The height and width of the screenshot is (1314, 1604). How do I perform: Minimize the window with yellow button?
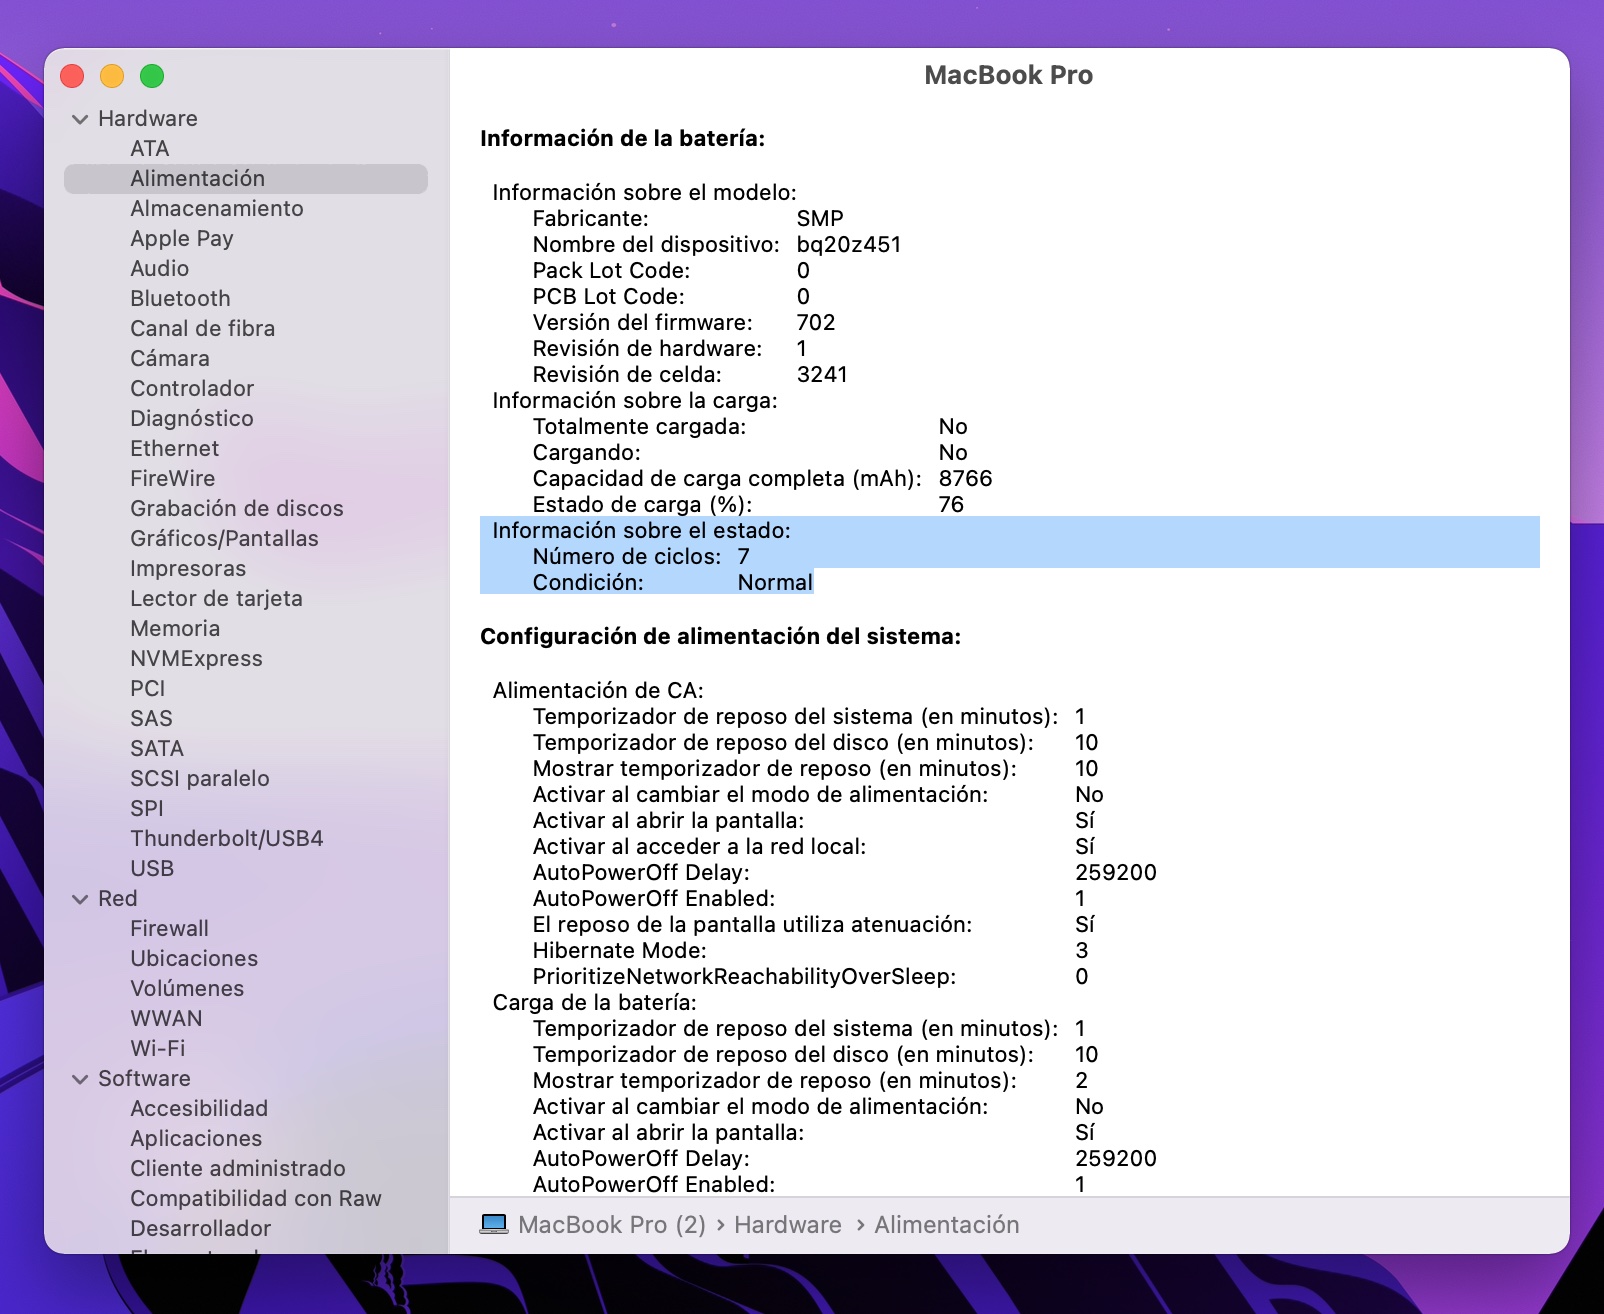pos(112,76)
